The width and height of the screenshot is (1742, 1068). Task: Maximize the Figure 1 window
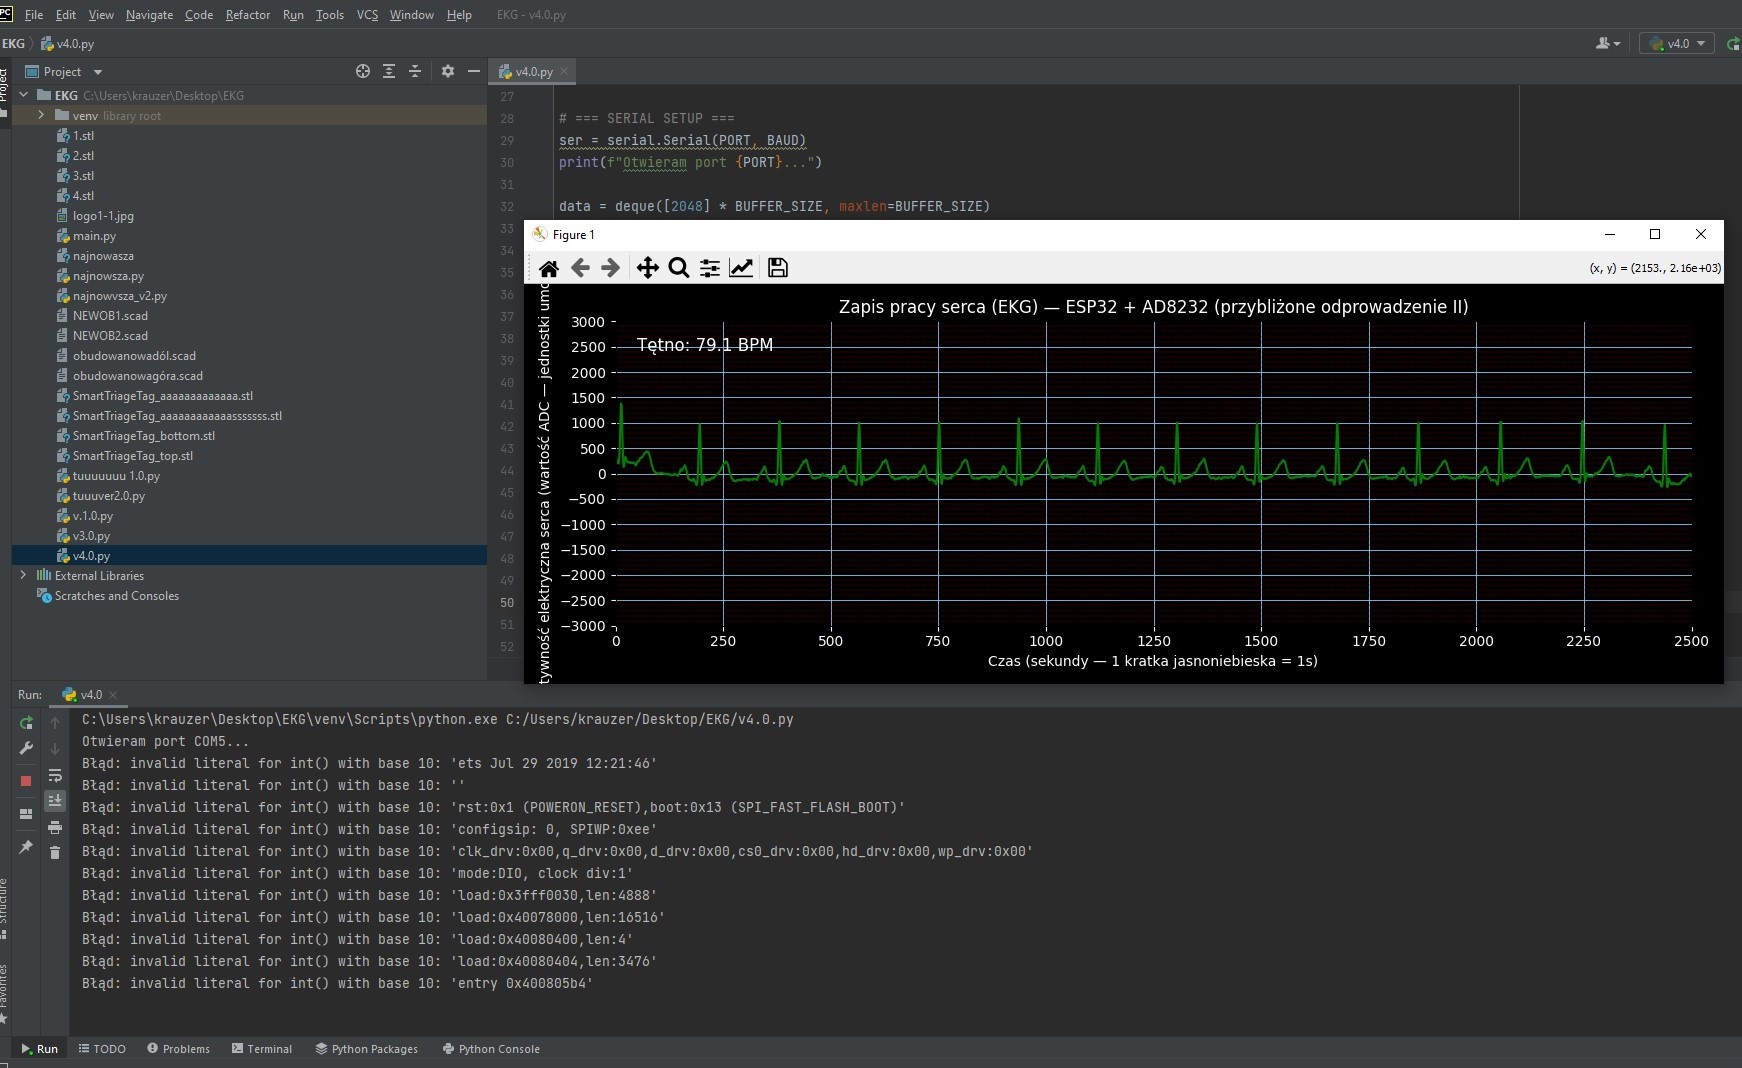pos(1655,234)
